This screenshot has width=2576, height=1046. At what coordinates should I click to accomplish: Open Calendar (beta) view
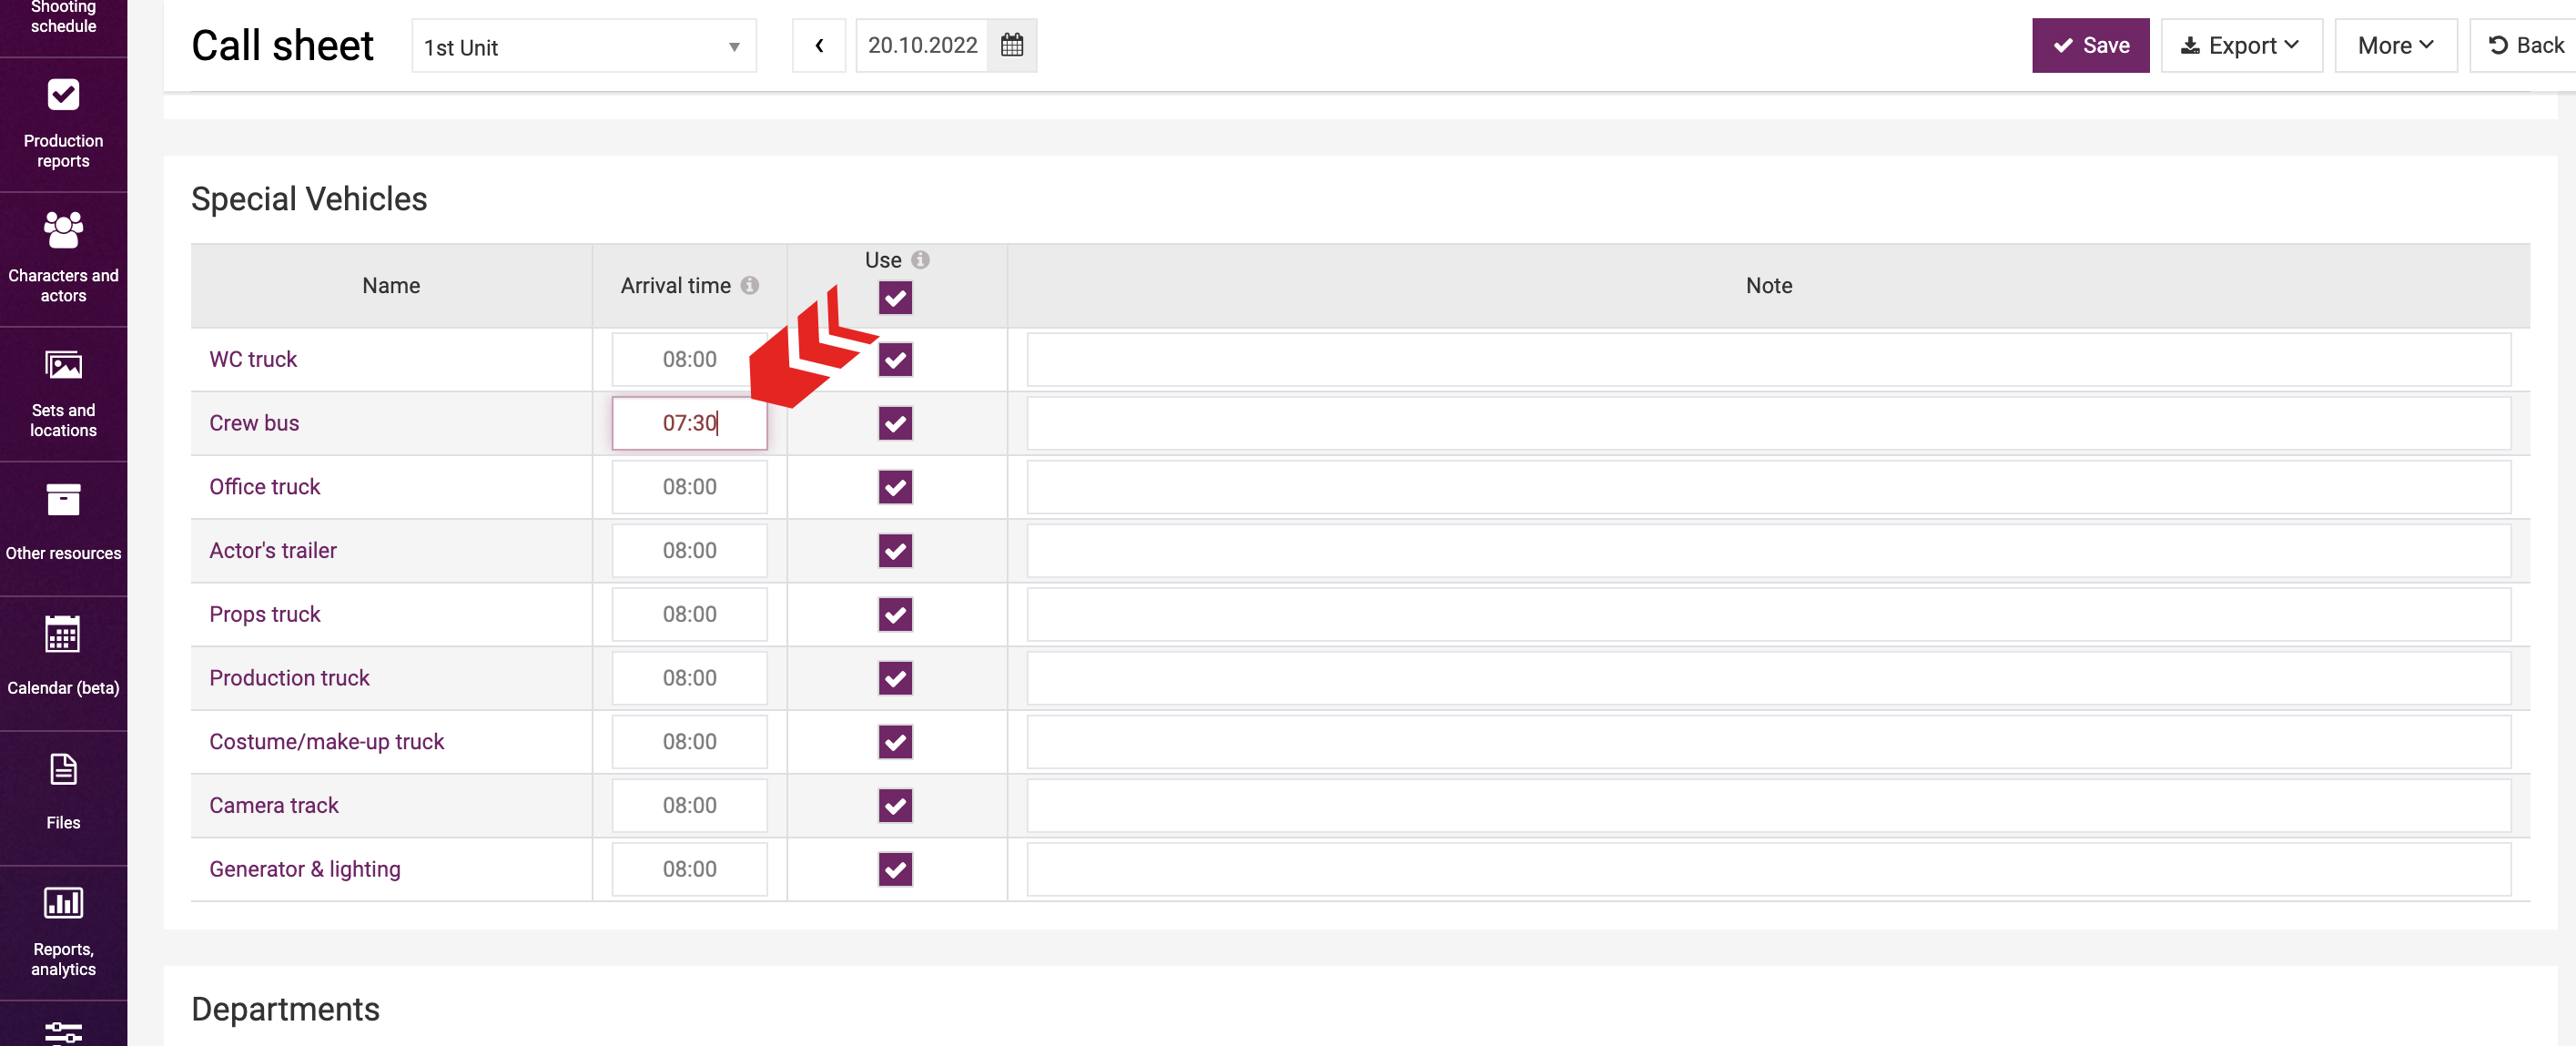point(63,659)
